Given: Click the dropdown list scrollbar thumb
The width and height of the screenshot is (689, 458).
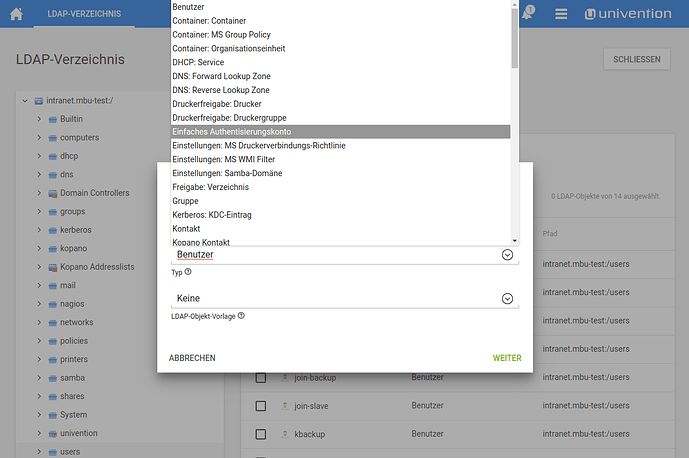Looking at the screenshot, I should click(x=515, y=38).
